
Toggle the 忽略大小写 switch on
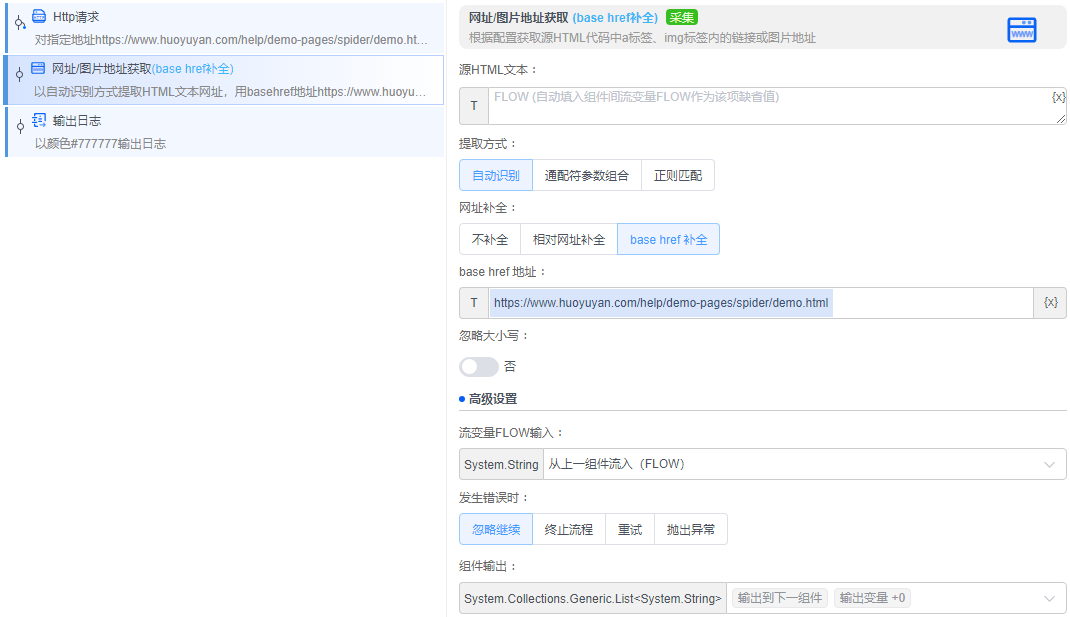478,366
